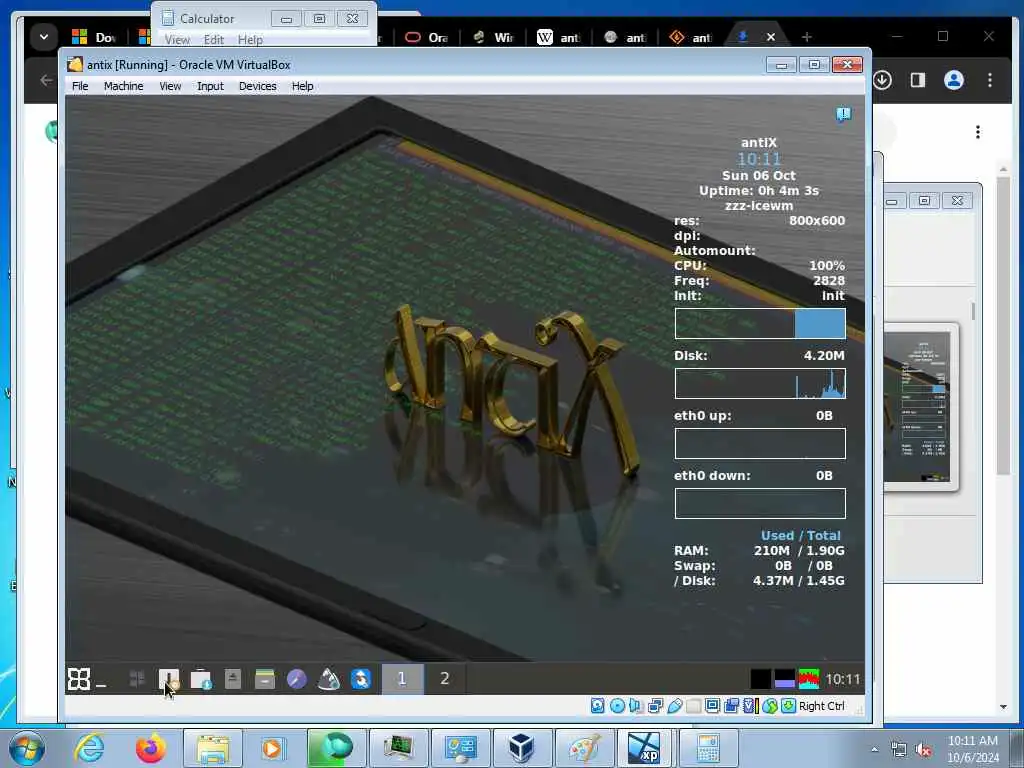
Task: Open Firefox from Windows taskbar
Action: pos(150,748)
